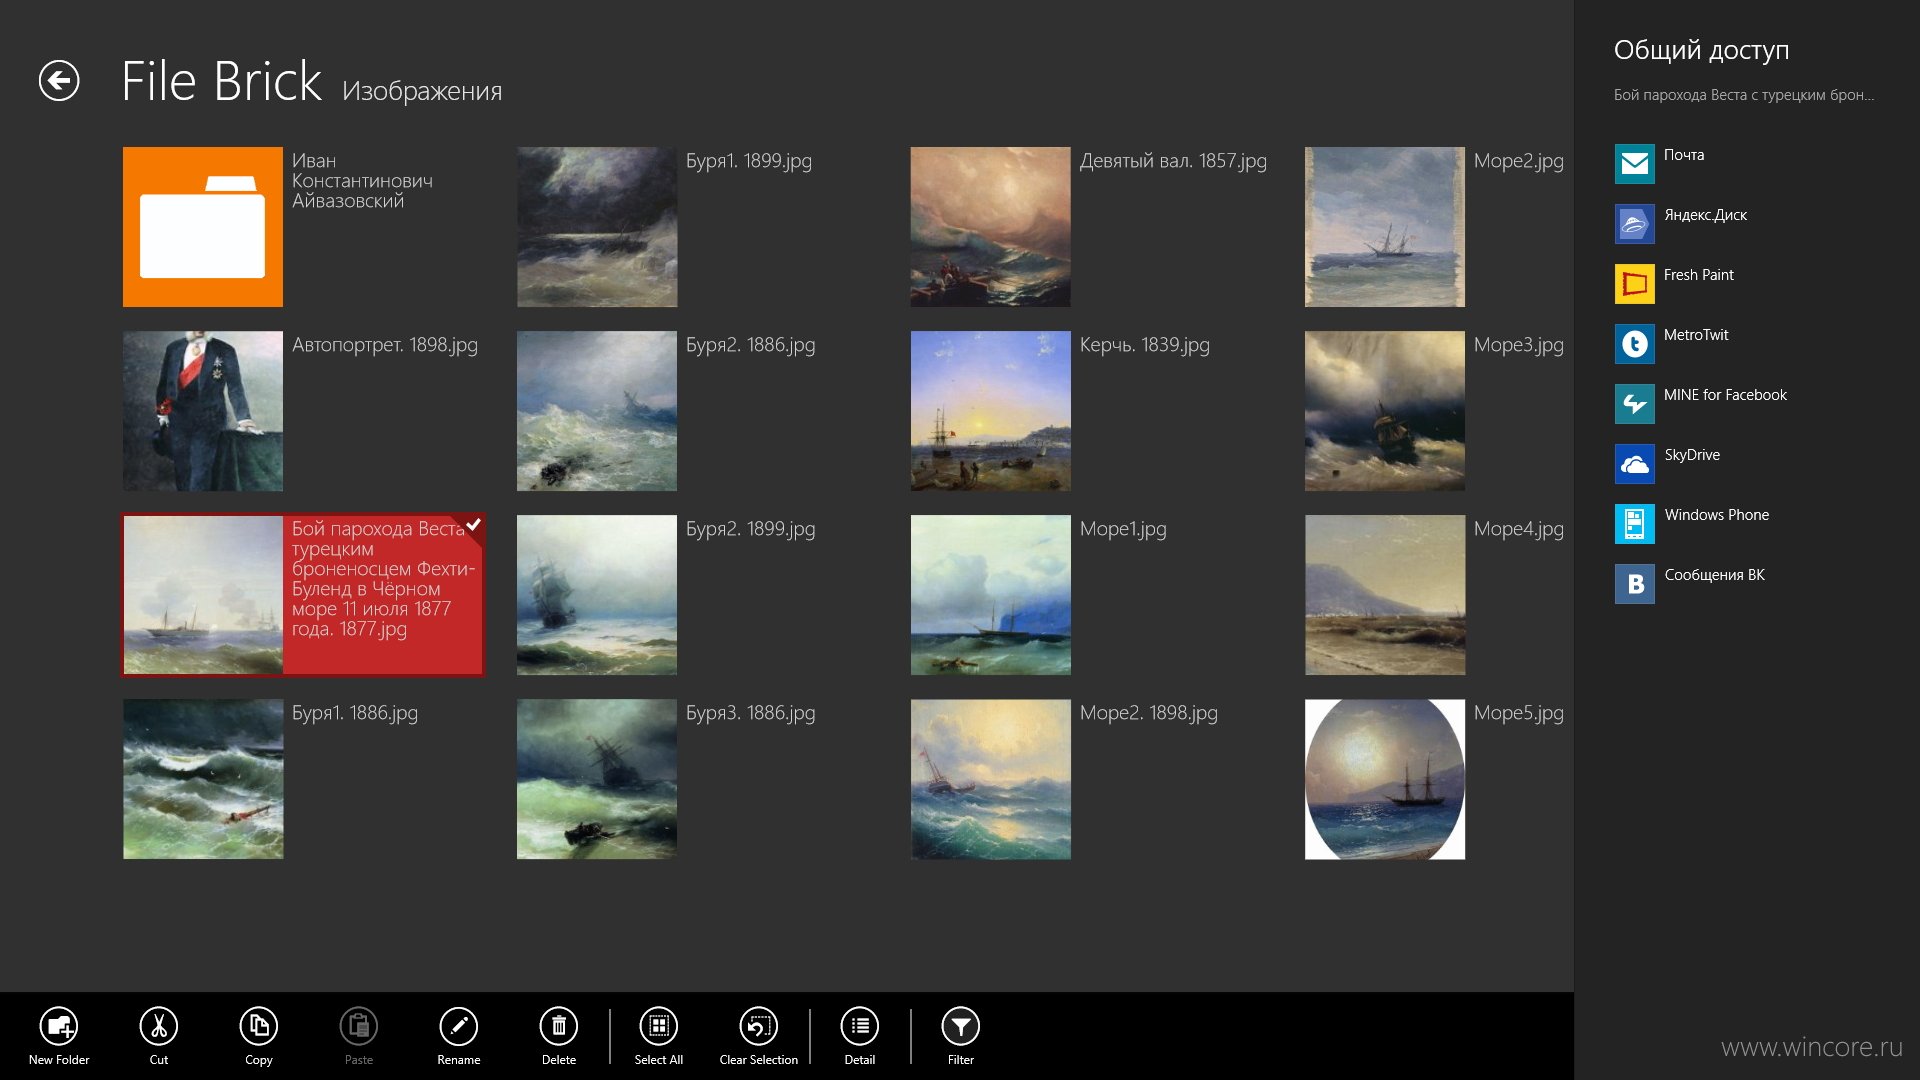Viewport: 1920px width, 1080px height.
Task: Select the oval Море5.jpg thumbnail
Action: coord(1385,779)
